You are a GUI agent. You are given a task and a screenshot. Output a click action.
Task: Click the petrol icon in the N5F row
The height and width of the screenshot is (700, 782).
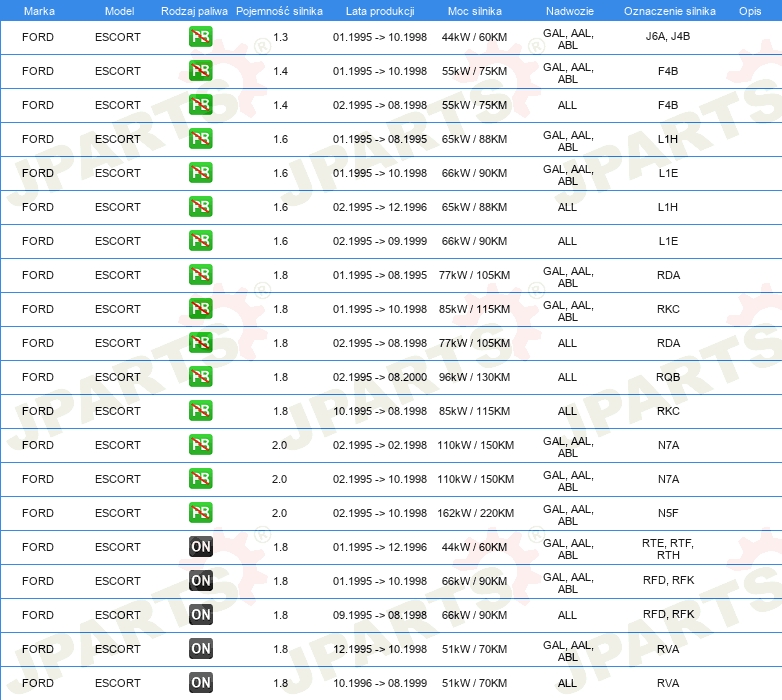(200, 513)
